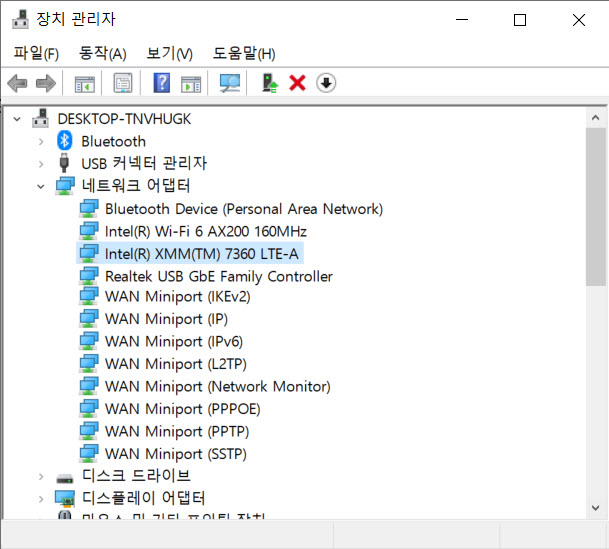This screenshot has height=549, width=609.
Task: Click the Device Manager title bar icon
Action: click(20, 19)
